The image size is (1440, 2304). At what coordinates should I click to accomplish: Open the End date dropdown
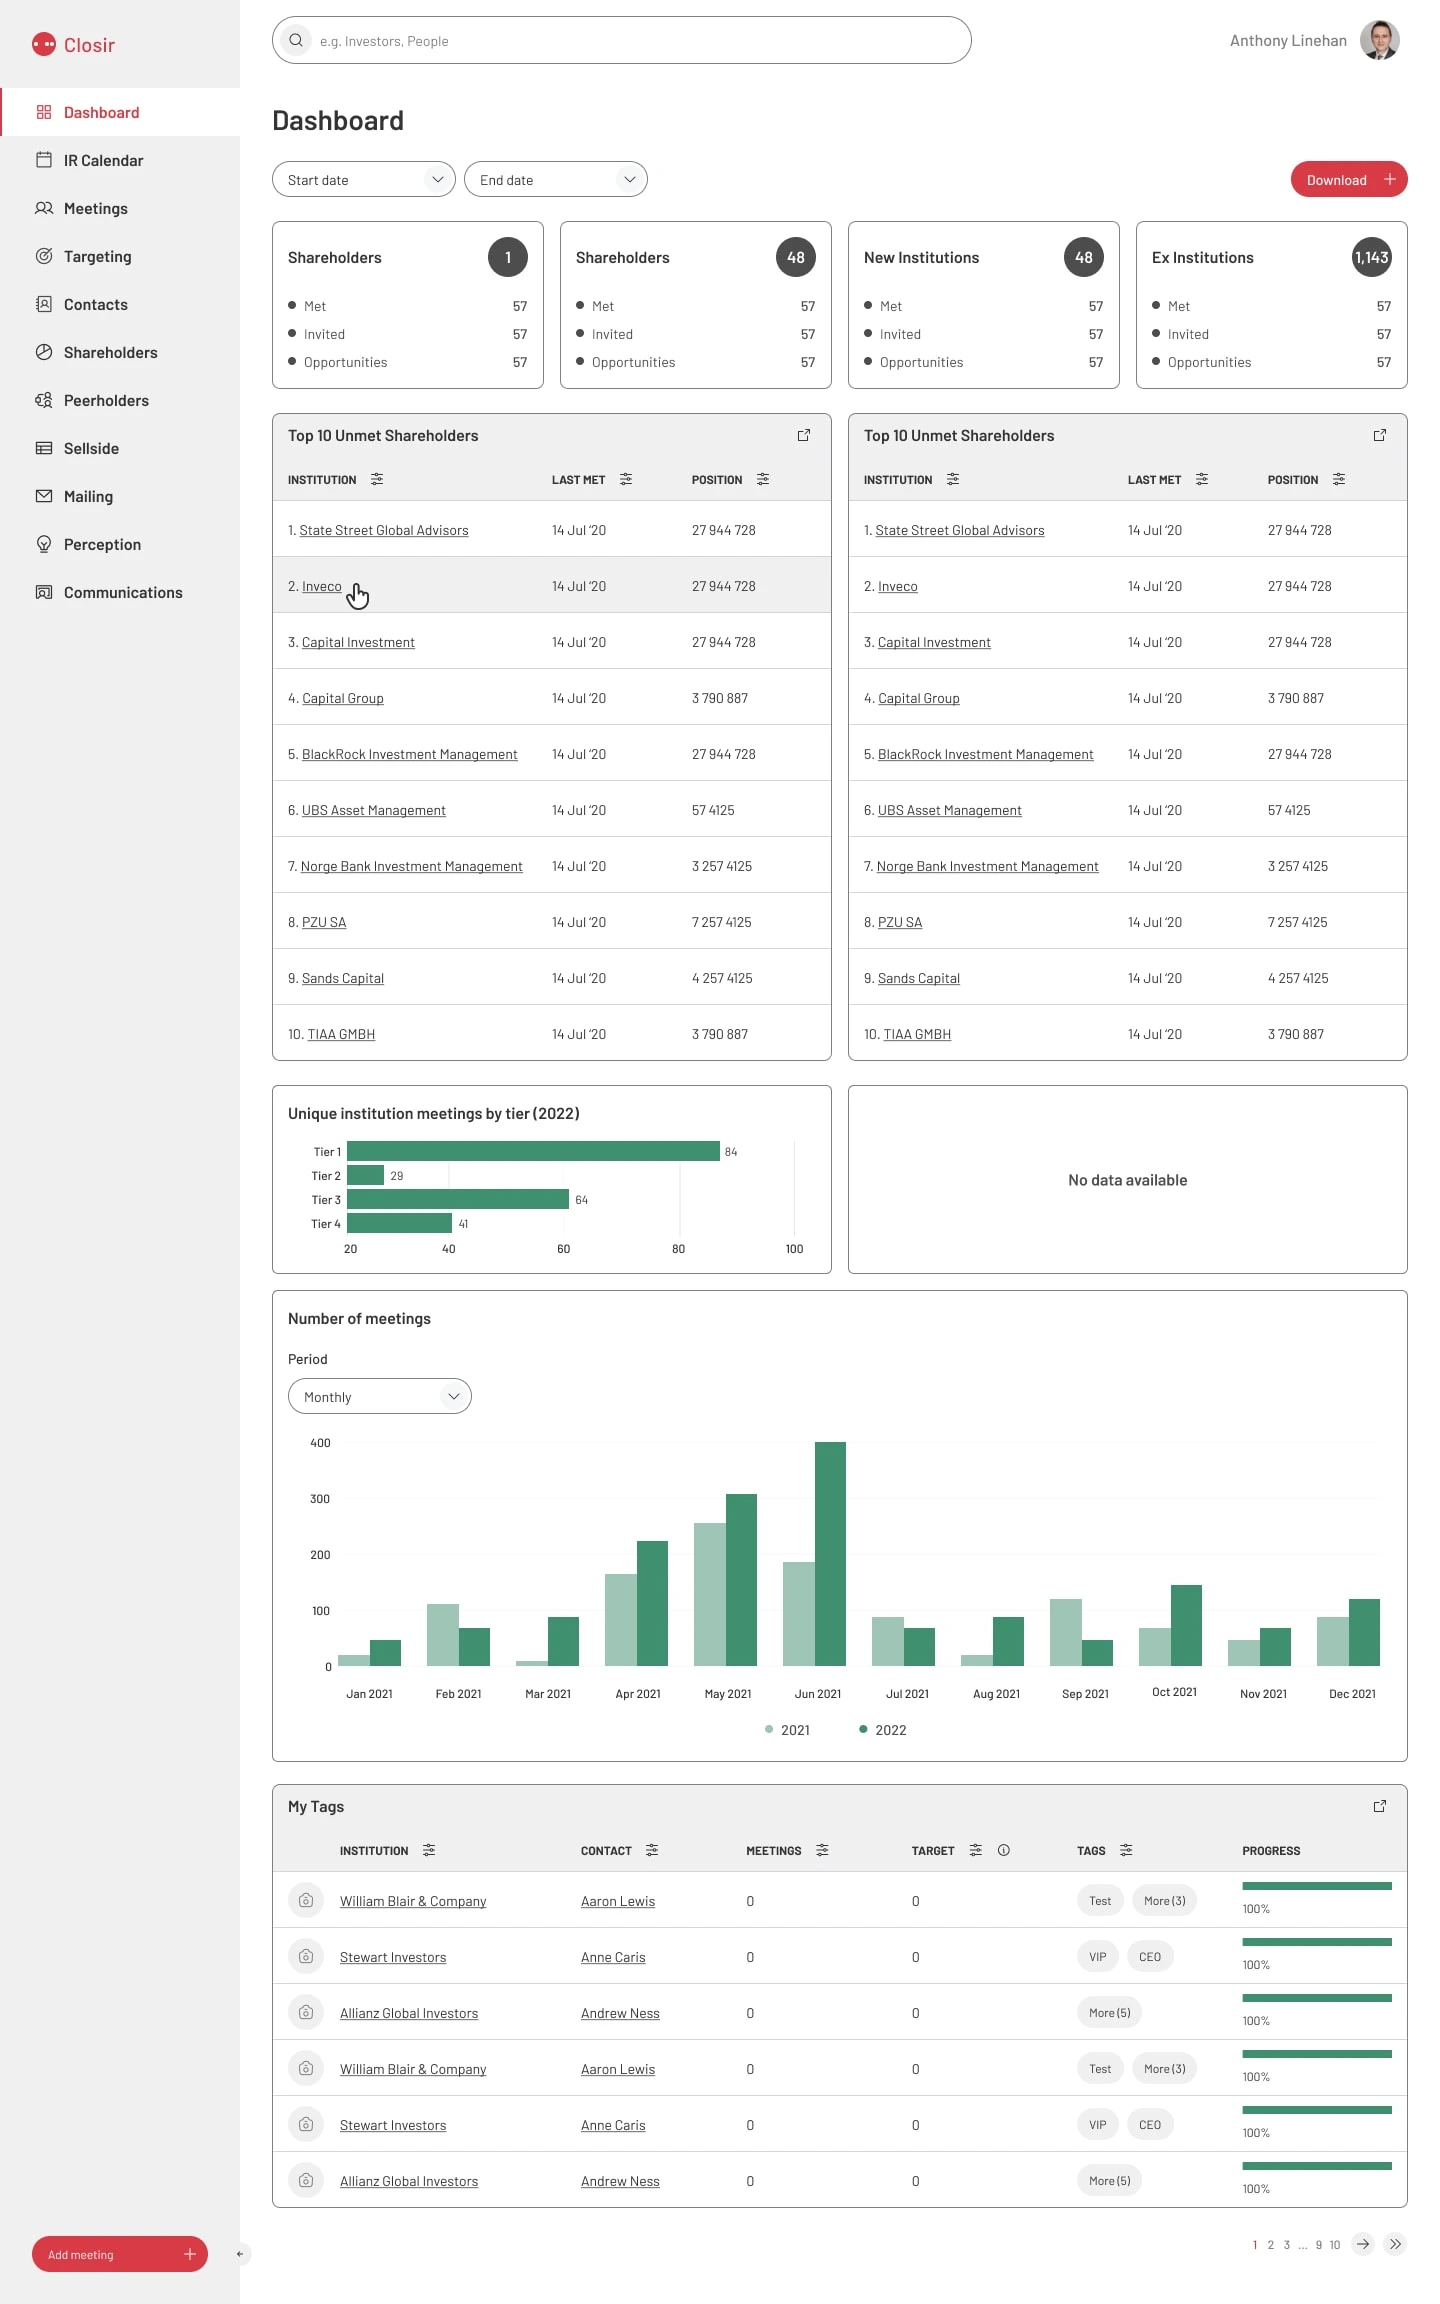pos(556,180)
